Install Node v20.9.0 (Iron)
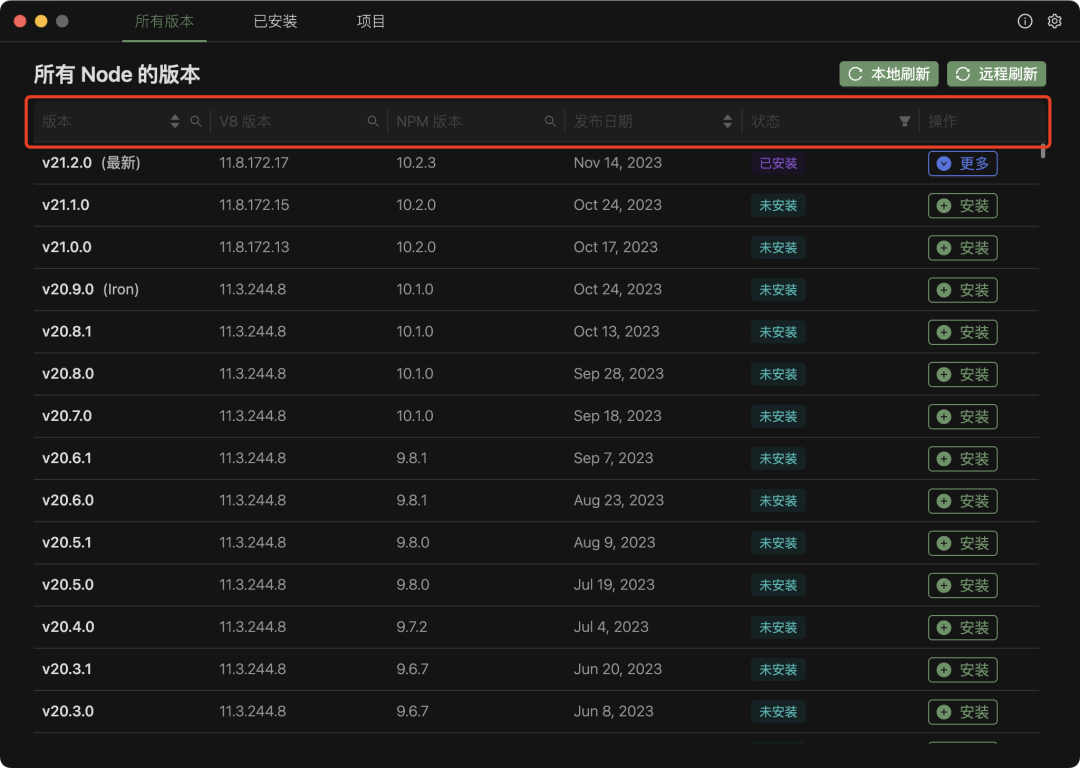Image resolution: width=1080 pixels, height=768 pixels. (x=962, y=290)
